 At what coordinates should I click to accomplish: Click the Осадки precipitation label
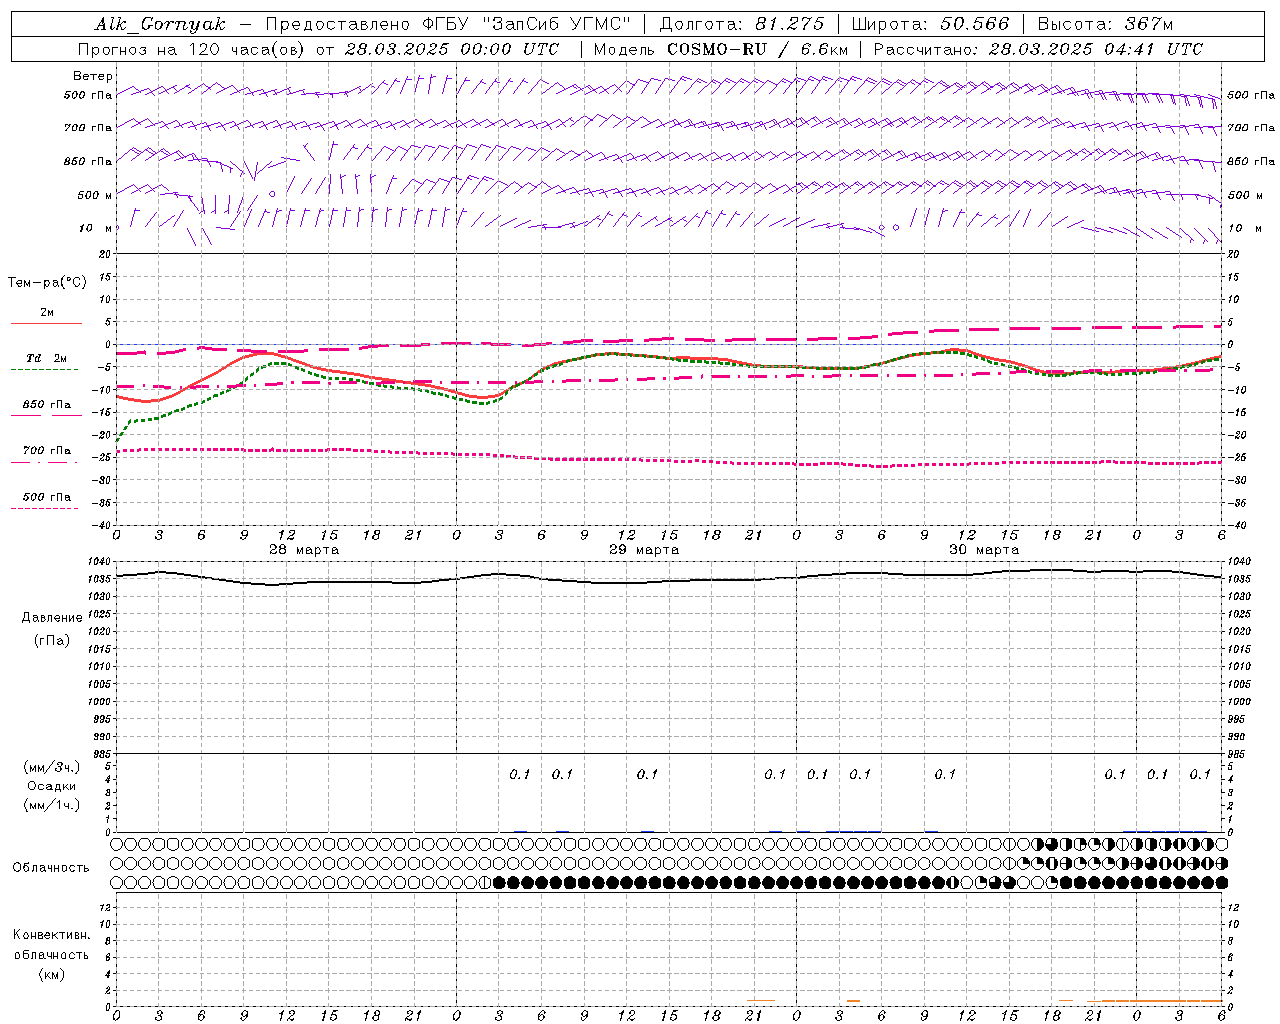pos(52,786)
